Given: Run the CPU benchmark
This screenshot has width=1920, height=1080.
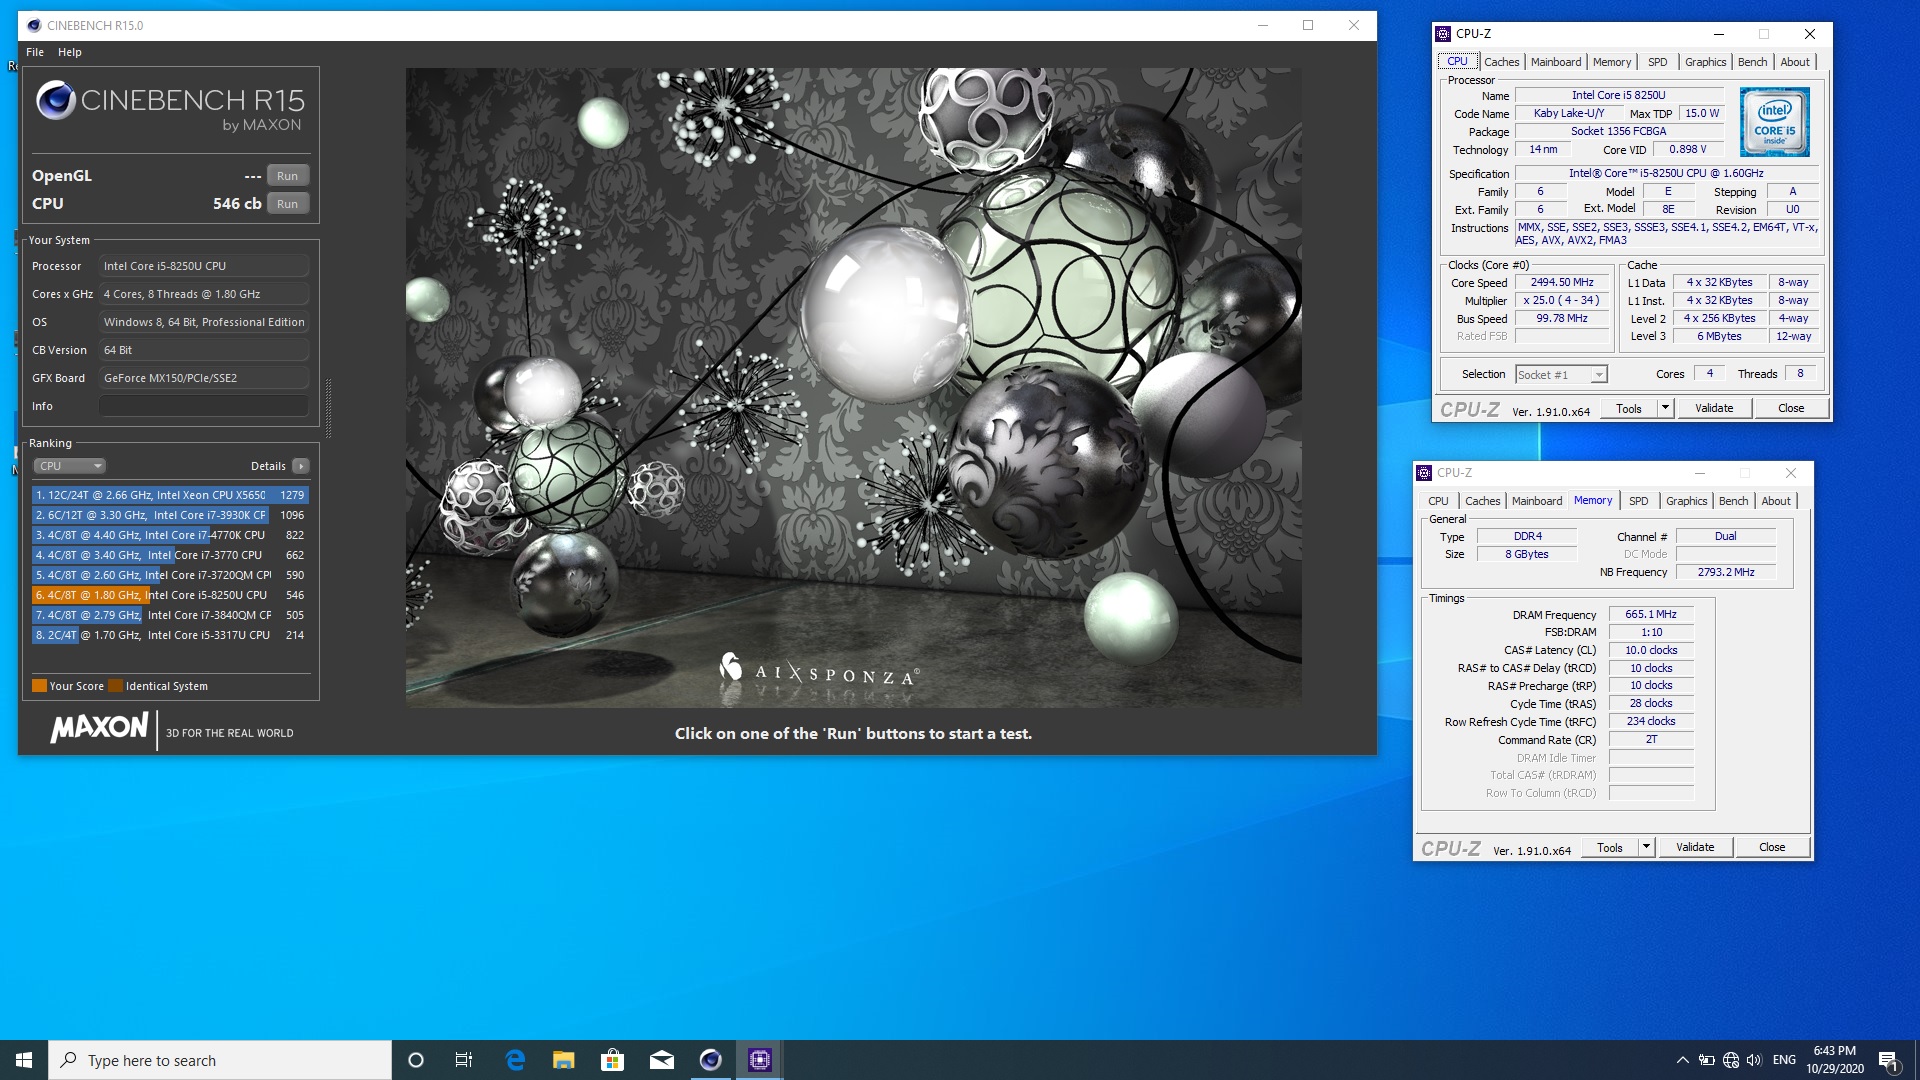Looking at the screenshot, I should pyautogui.click(x=288, y=204).
